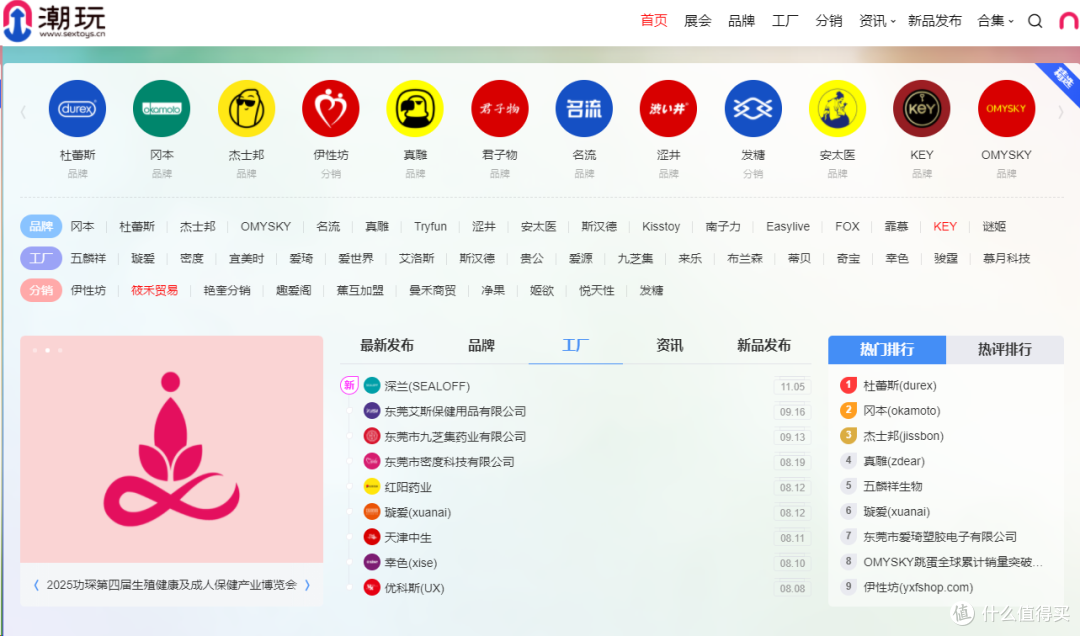The width and height of the screenshot is (1080, 636).
Task: Open 分销 in top navigation
Action: tap(829, 21)
